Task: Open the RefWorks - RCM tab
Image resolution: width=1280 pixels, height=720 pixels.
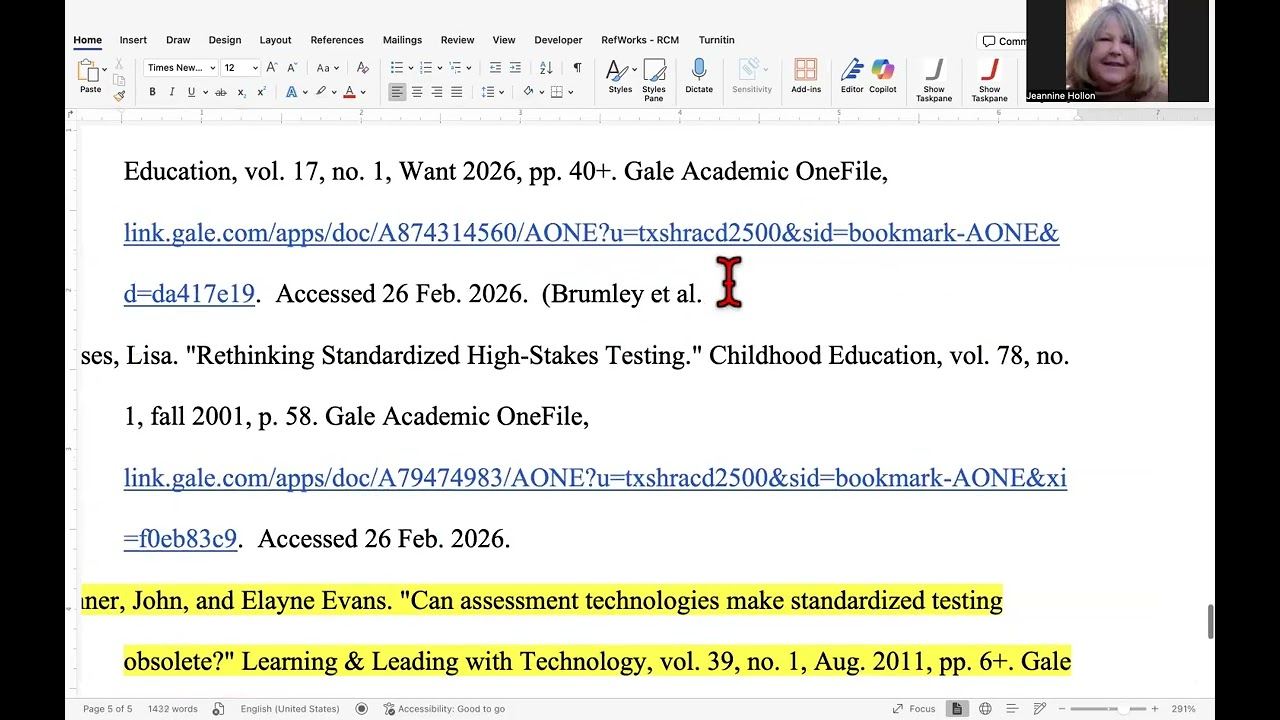Action: [640, 40]
